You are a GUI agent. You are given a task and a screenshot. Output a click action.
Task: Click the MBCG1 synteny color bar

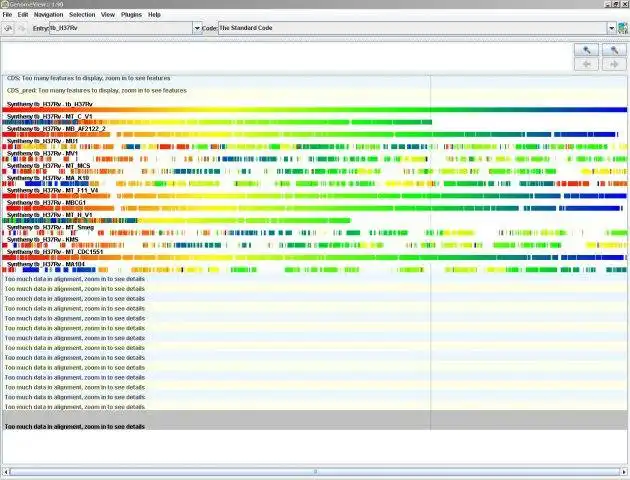(315, 208)
